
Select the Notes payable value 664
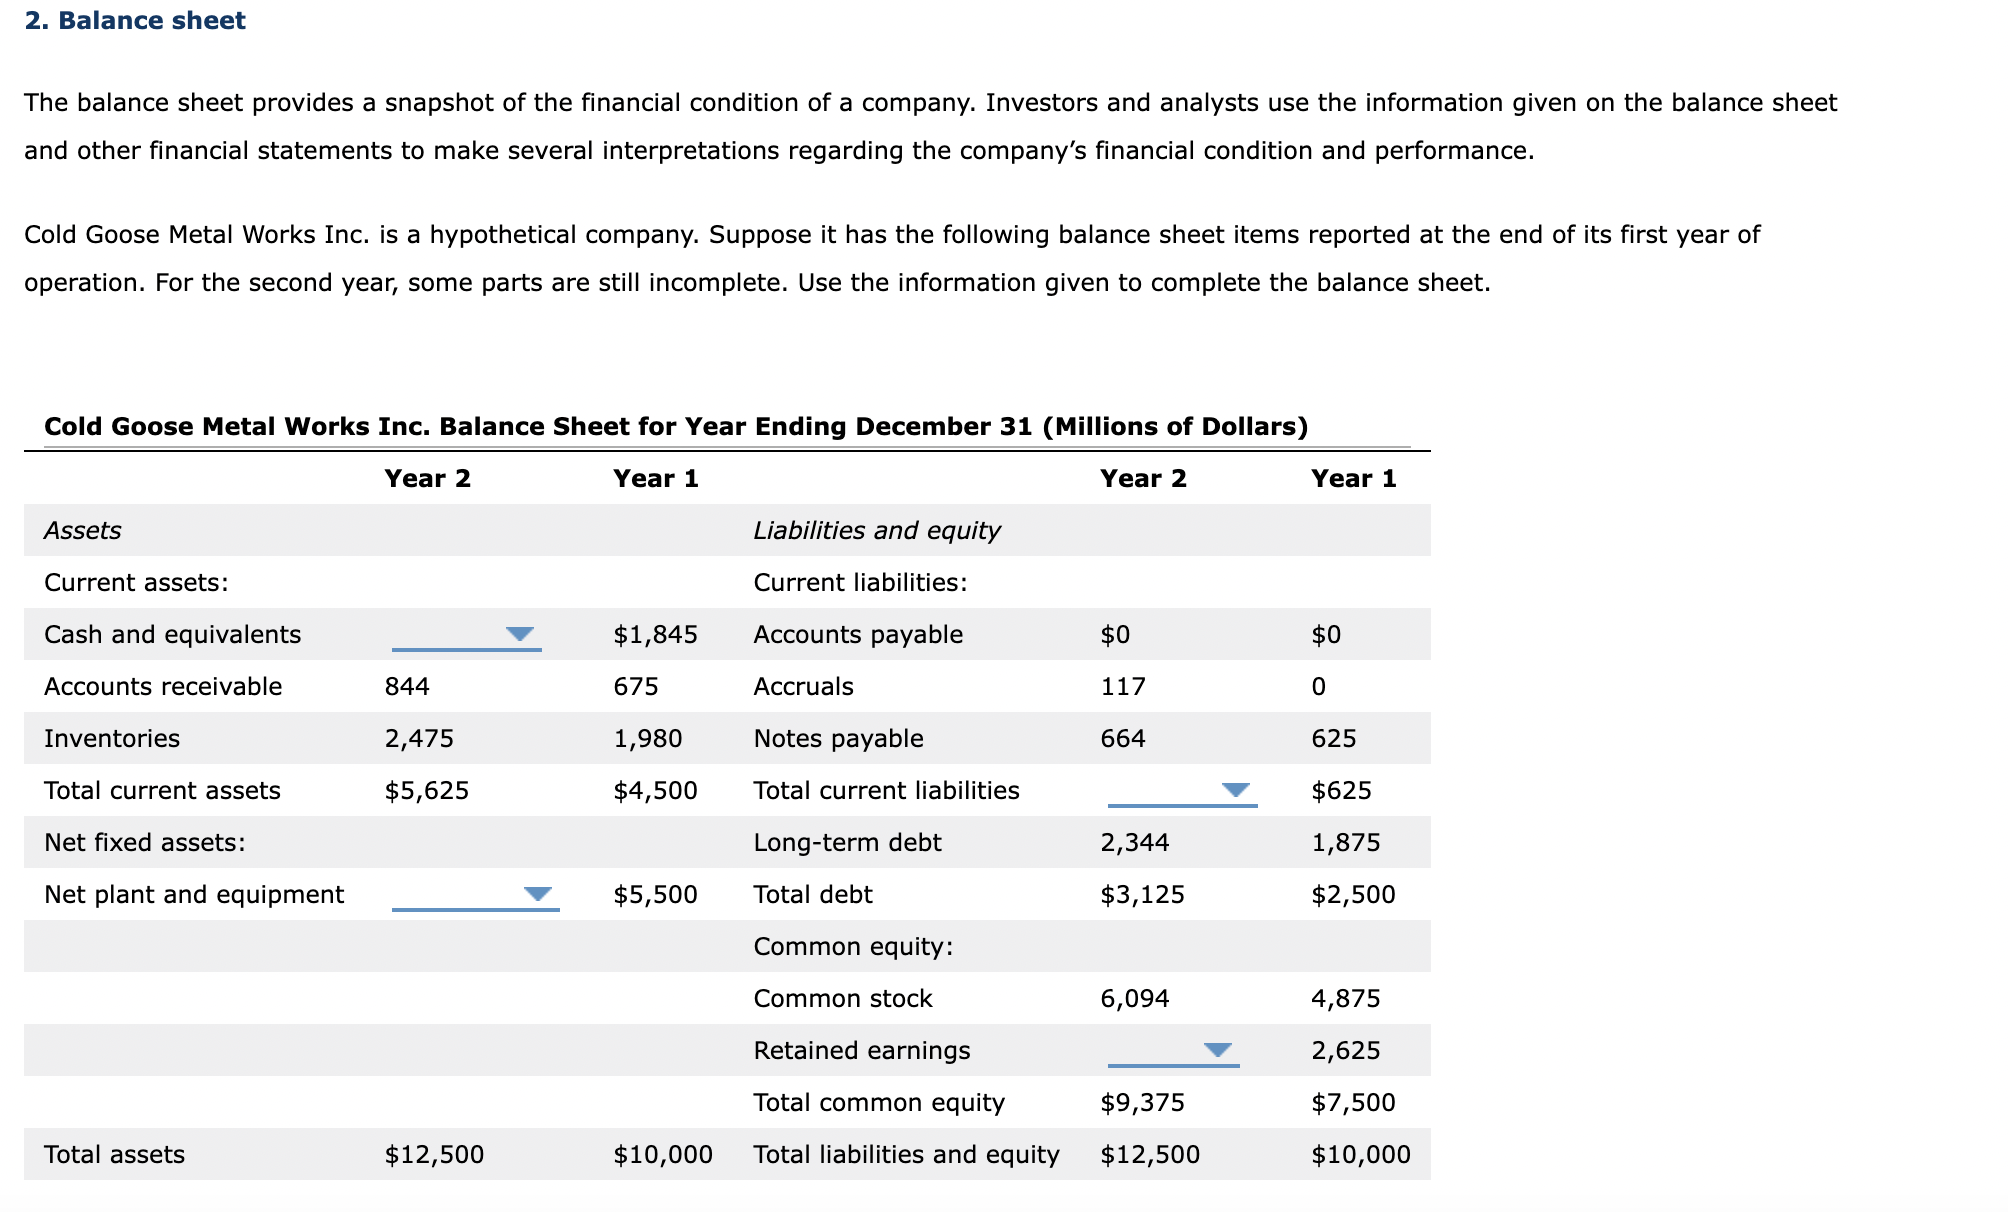(1123, 738)
